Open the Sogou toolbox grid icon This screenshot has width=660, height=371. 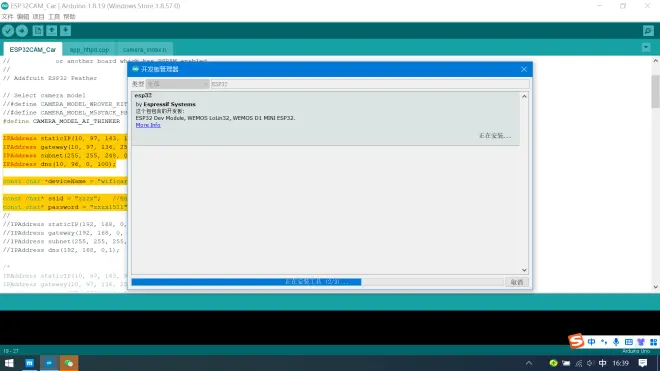point(653,342)
